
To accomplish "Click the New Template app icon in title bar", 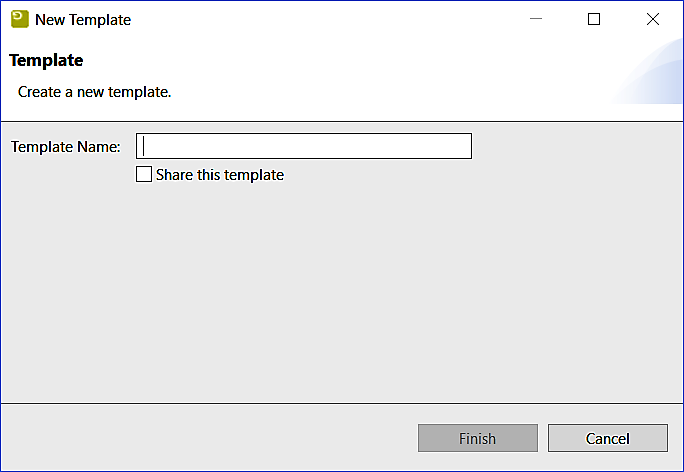I will [19, 19].
